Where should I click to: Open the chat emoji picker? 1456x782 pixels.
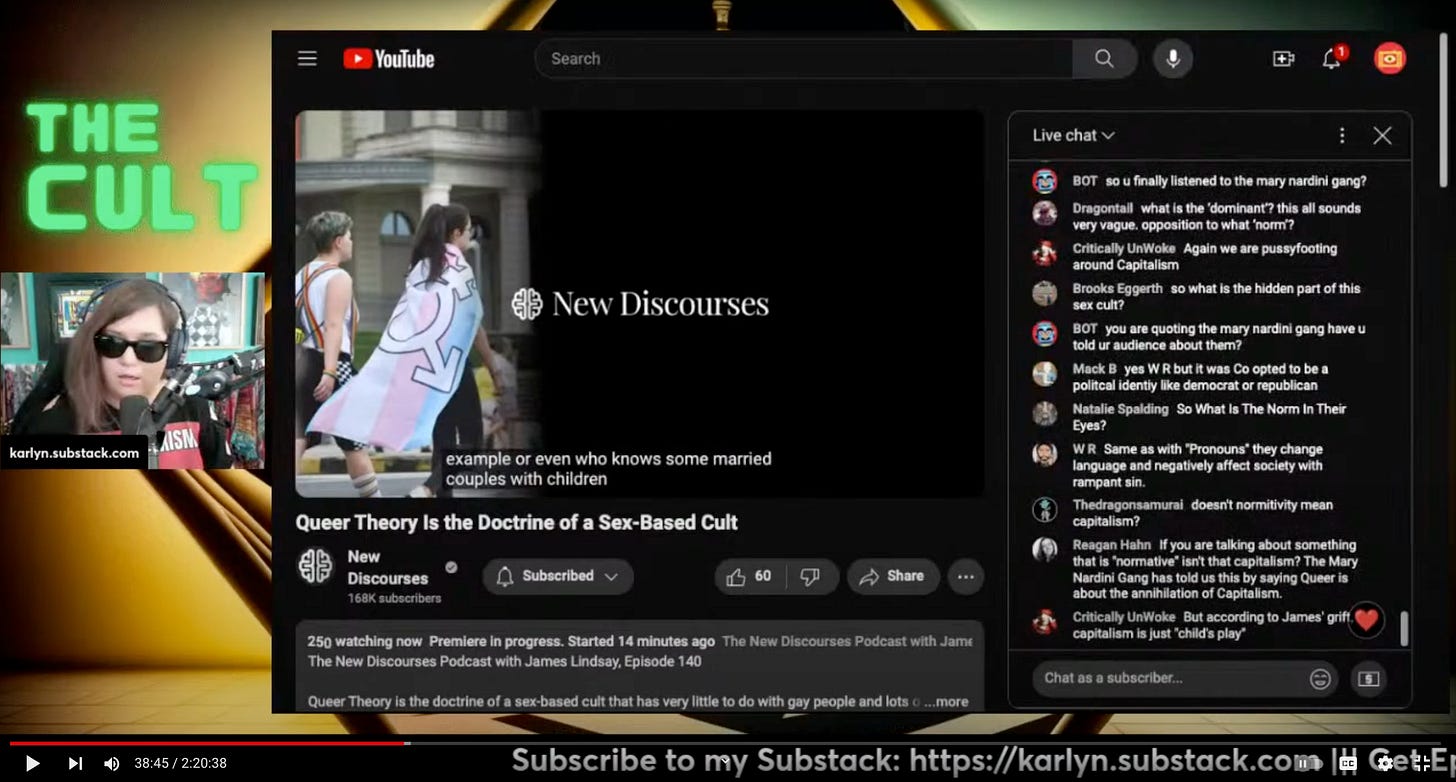point(1320,679)
